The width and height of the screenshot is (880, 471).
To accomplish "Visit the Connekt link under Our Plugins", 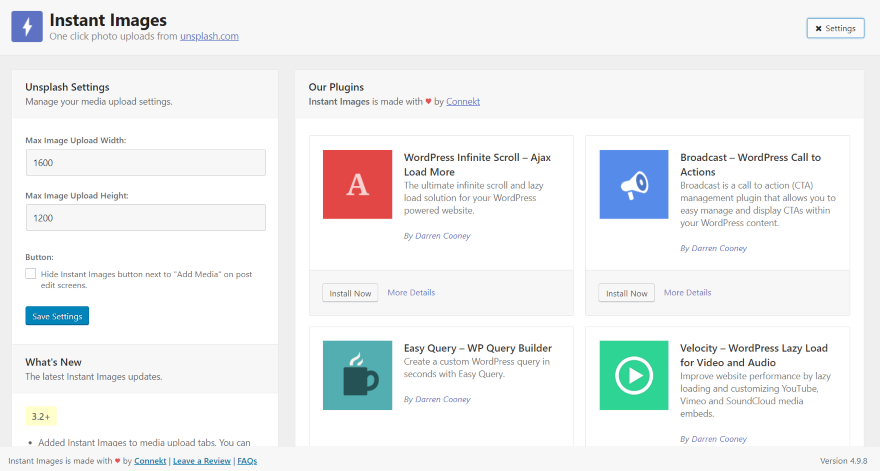I will pyautogui.click(x=463, y=102).
